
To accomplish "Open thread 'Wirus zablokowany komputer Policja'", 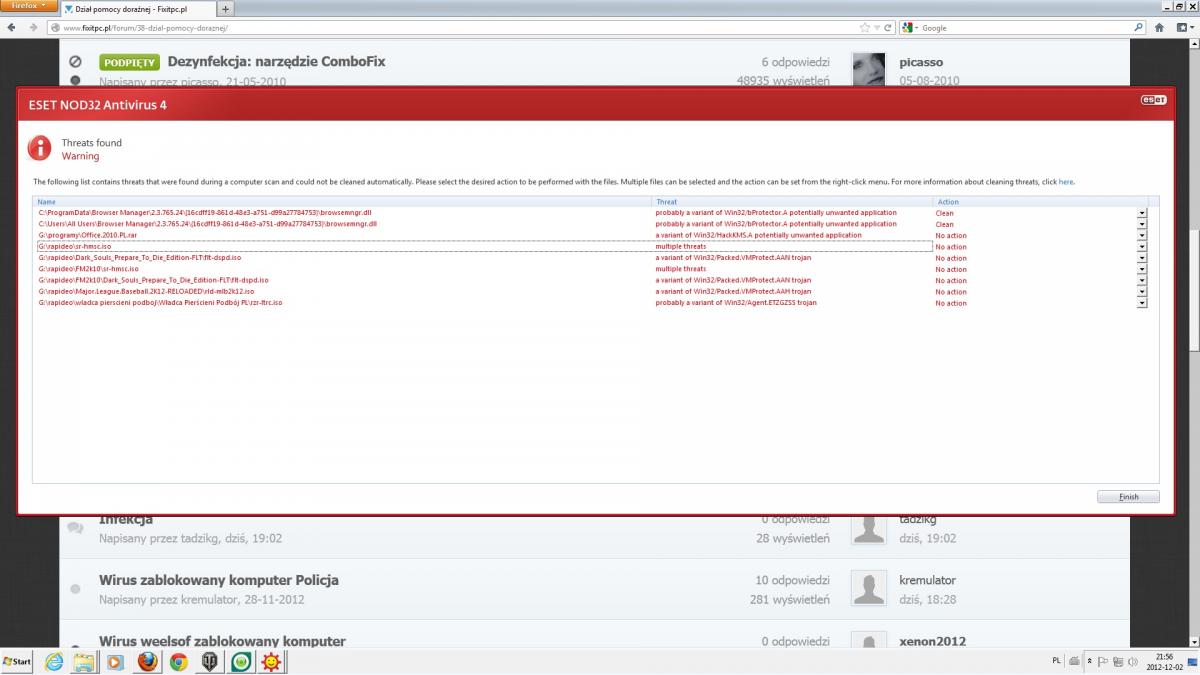I will coord(219,580).
